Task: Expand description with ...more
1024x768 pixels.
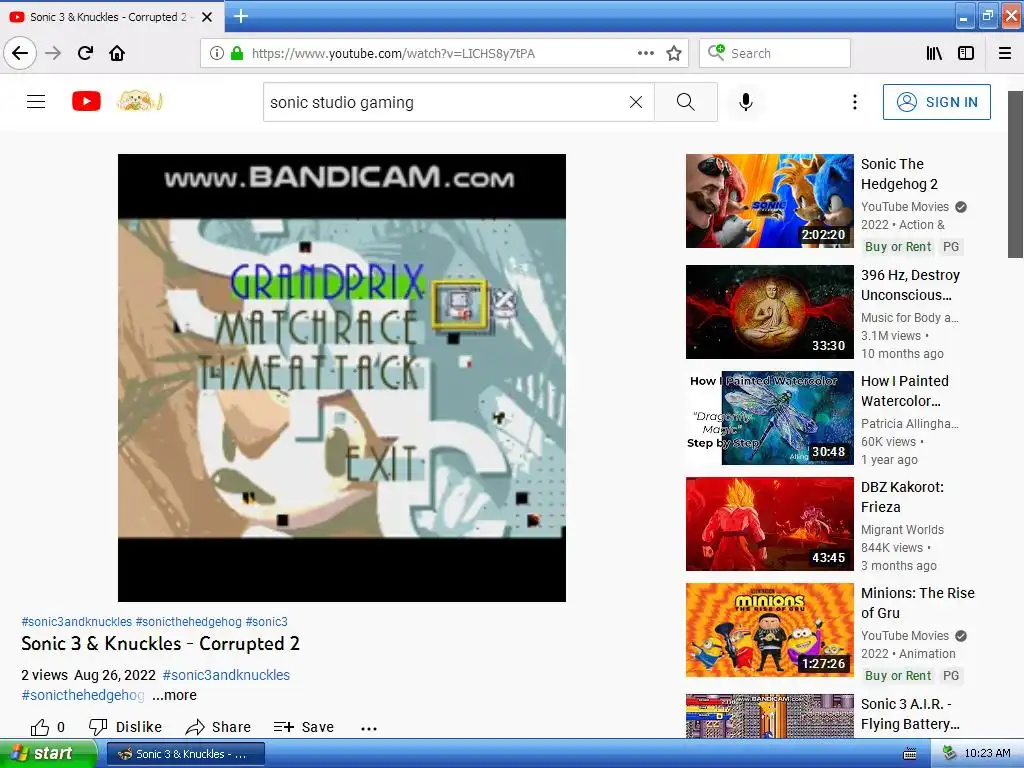Action: click(x=174, y=695)
